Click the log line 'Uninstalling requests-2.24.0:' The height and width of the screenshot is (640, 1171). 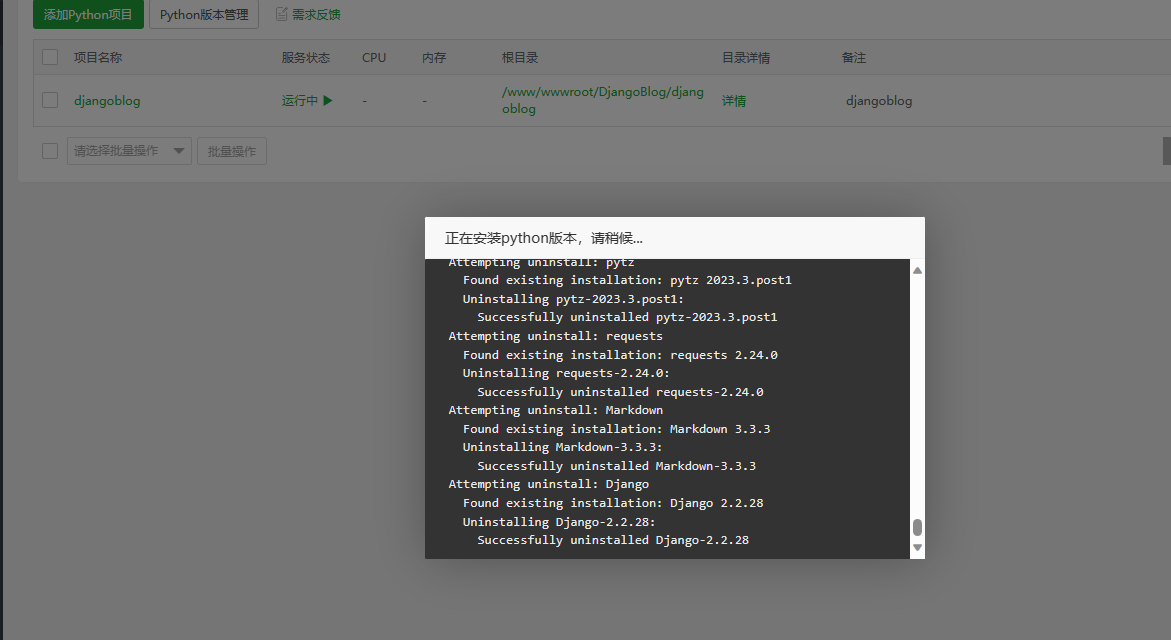566,373
